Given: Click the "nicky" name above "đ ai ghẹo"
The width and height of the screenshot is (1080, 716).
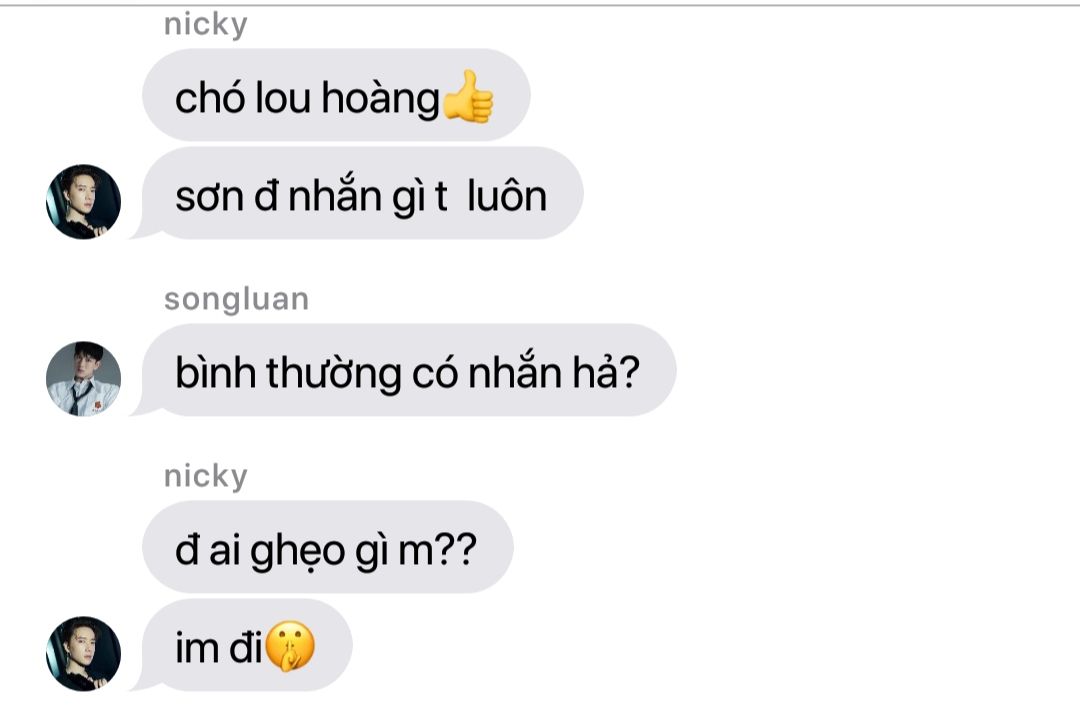Looking at the screenshot, I should (x=205, y=476).
